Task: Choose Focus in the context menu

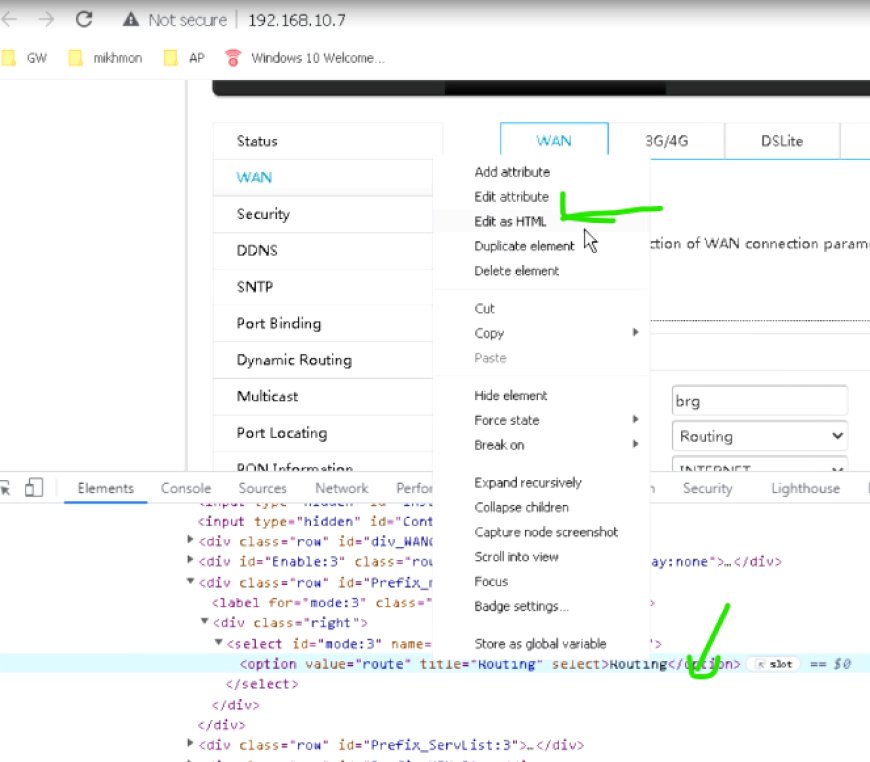Action: (541, 581)
